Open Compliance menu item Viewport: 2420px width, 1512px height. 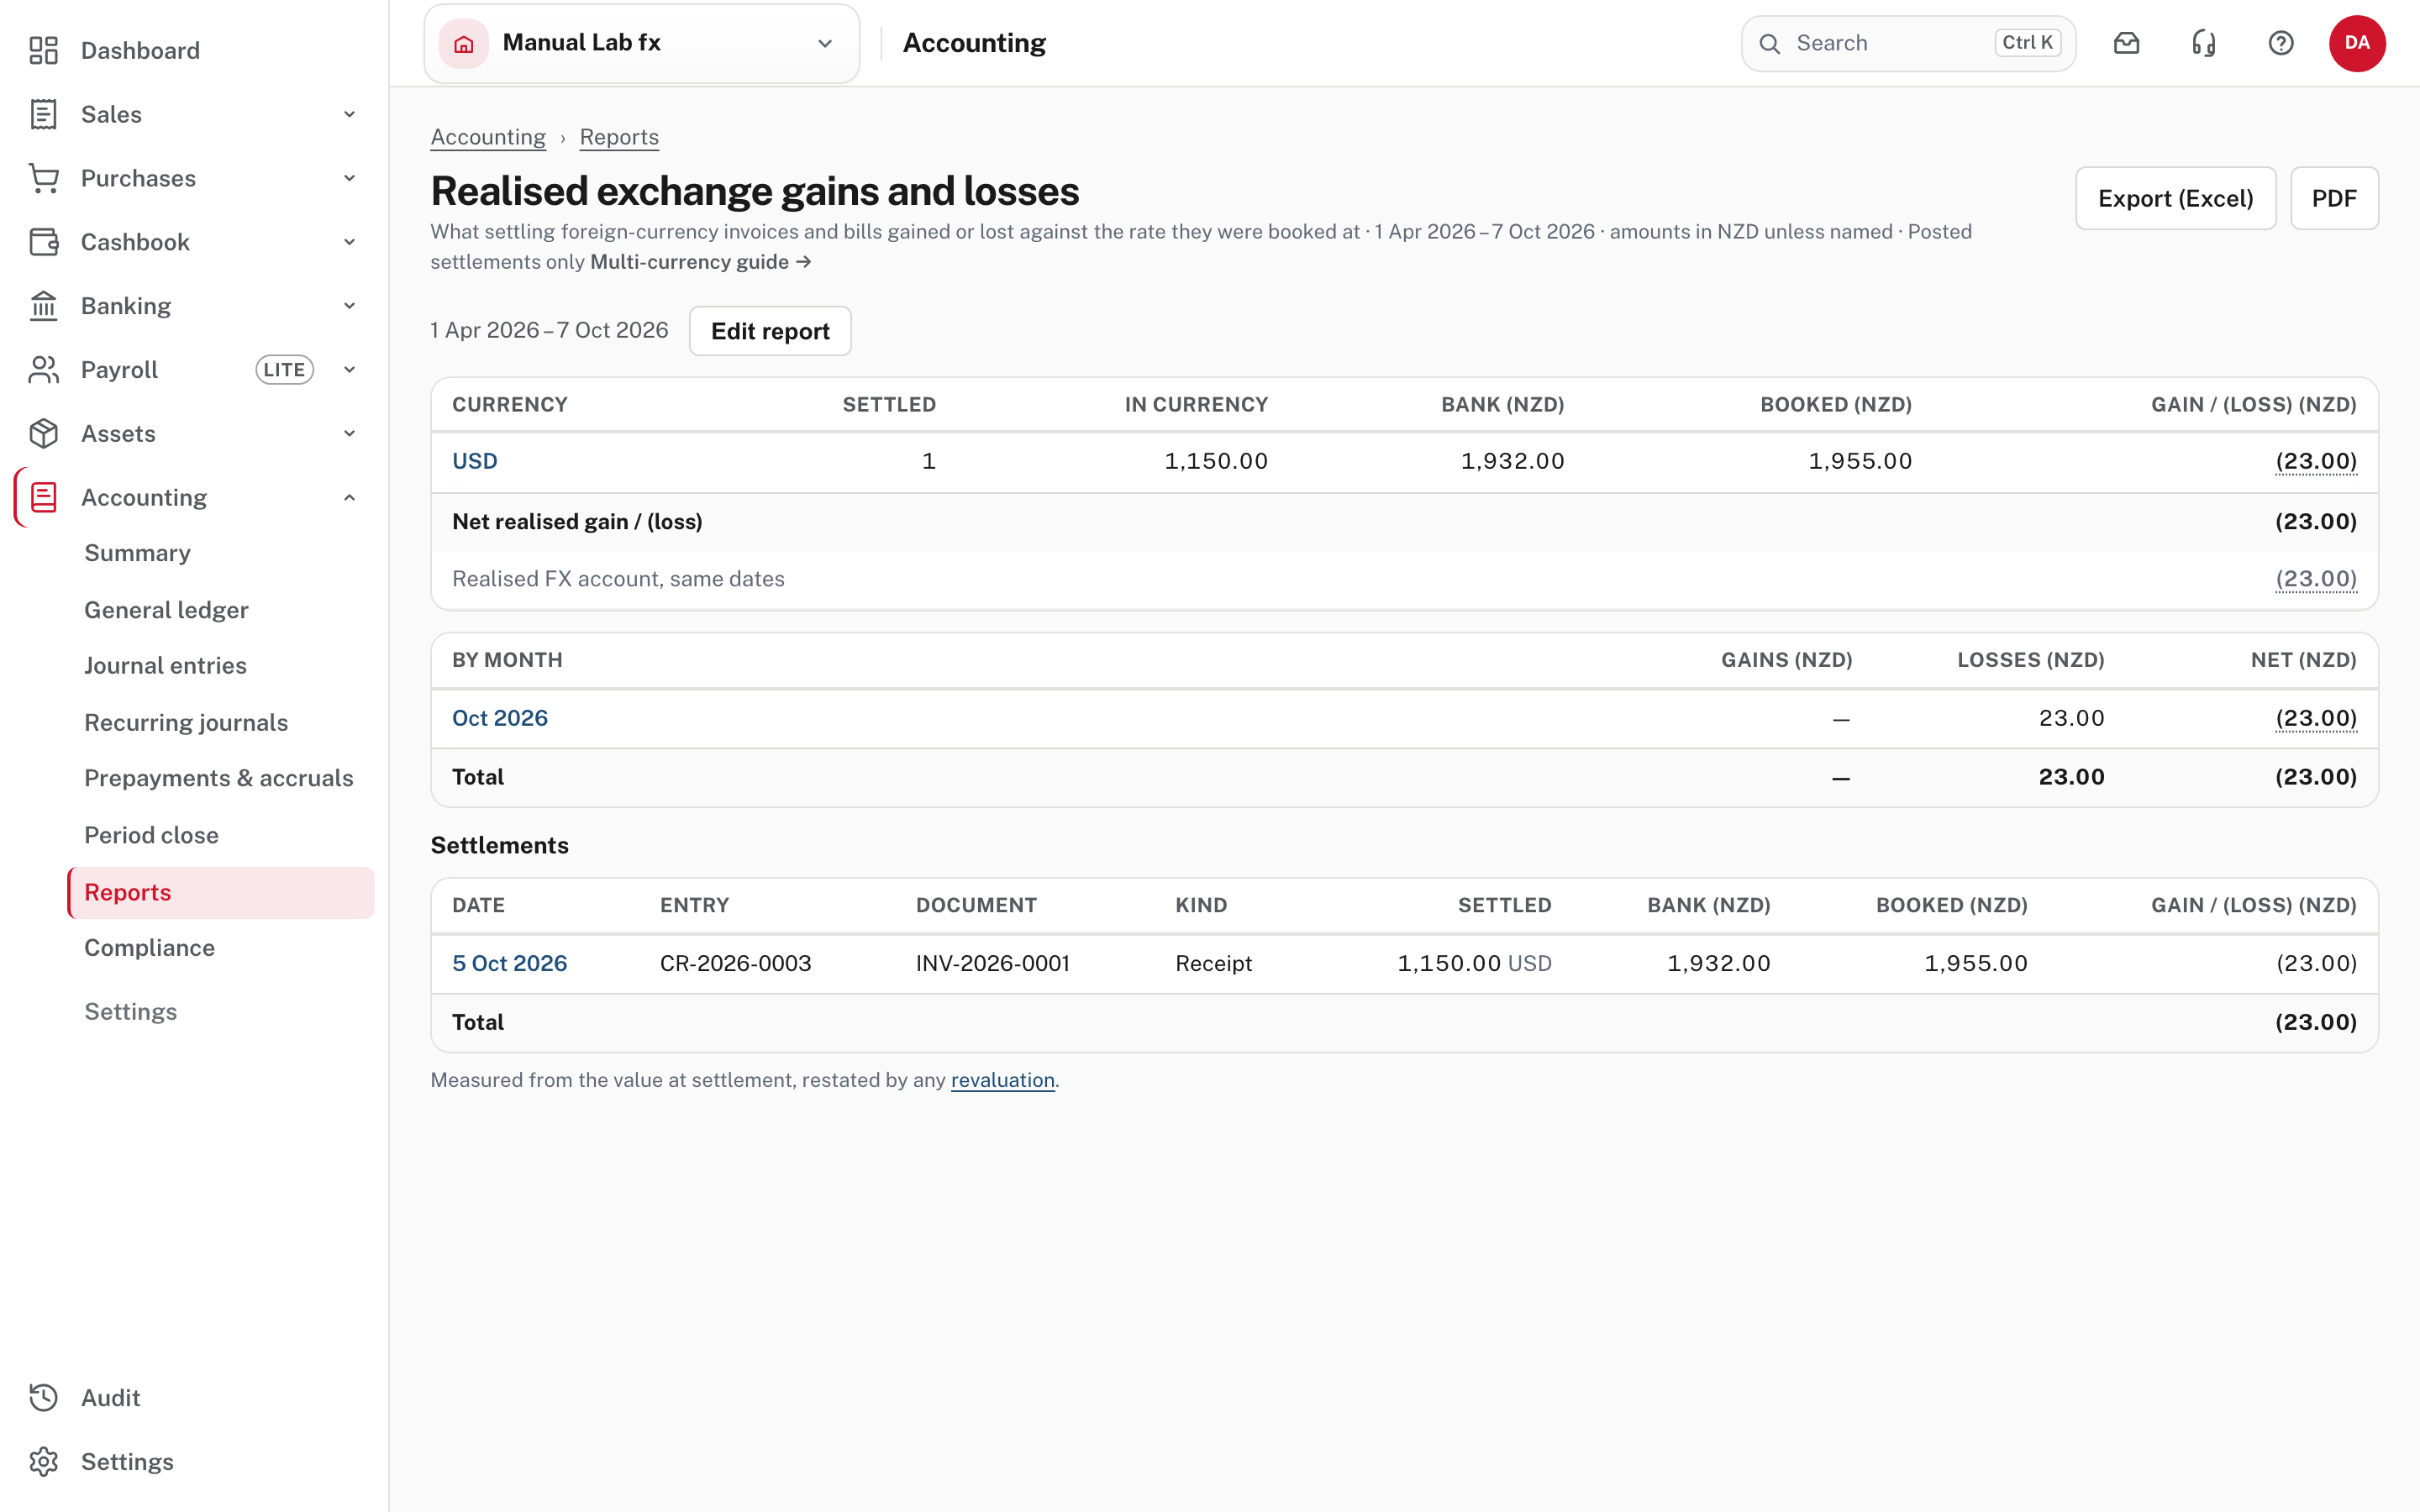tap(149, 948)
